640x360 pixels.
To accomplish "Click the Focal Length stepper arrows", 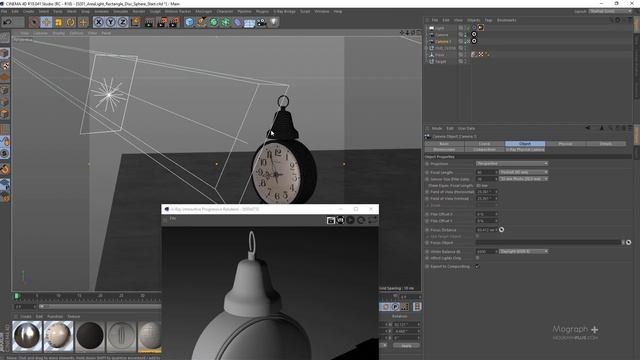I will click(497, 172).
